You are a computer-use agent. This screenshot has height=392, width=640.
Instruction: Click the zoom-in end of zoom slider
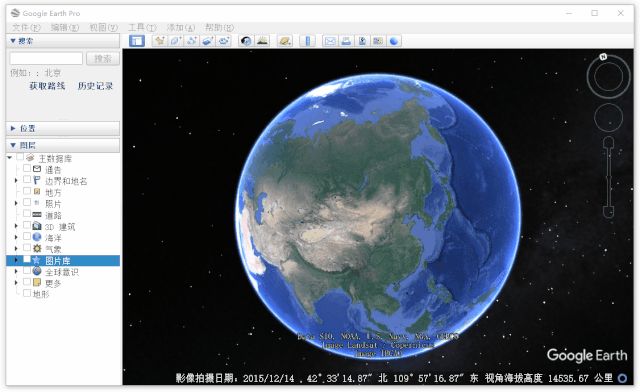(608, 142)
